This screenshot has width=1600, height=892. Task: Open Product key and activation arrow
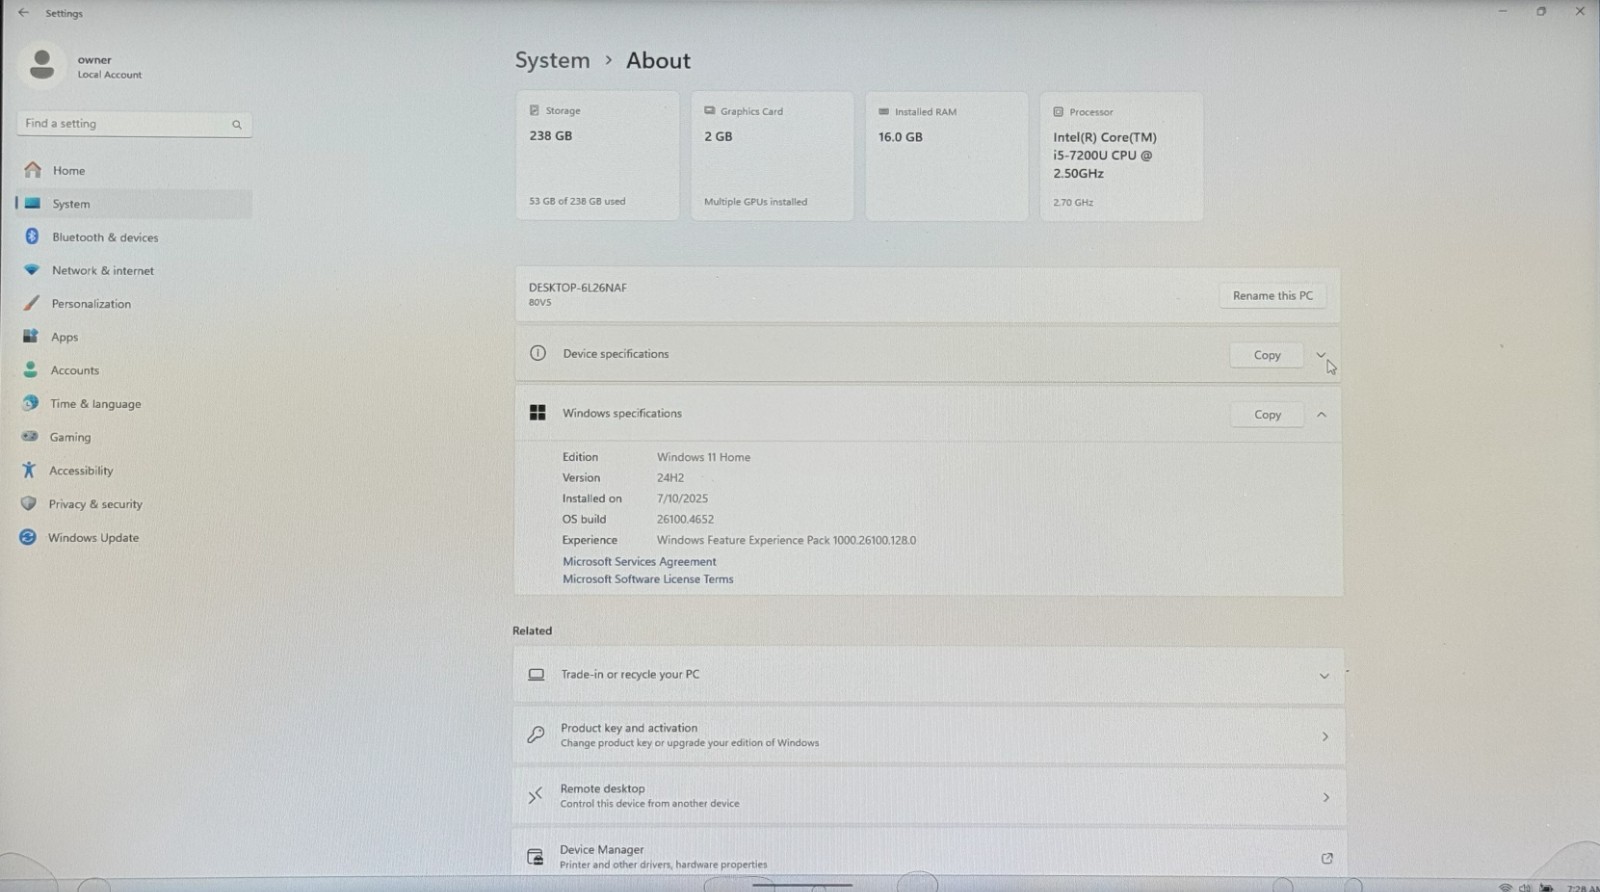click(x=1325, y=737)
